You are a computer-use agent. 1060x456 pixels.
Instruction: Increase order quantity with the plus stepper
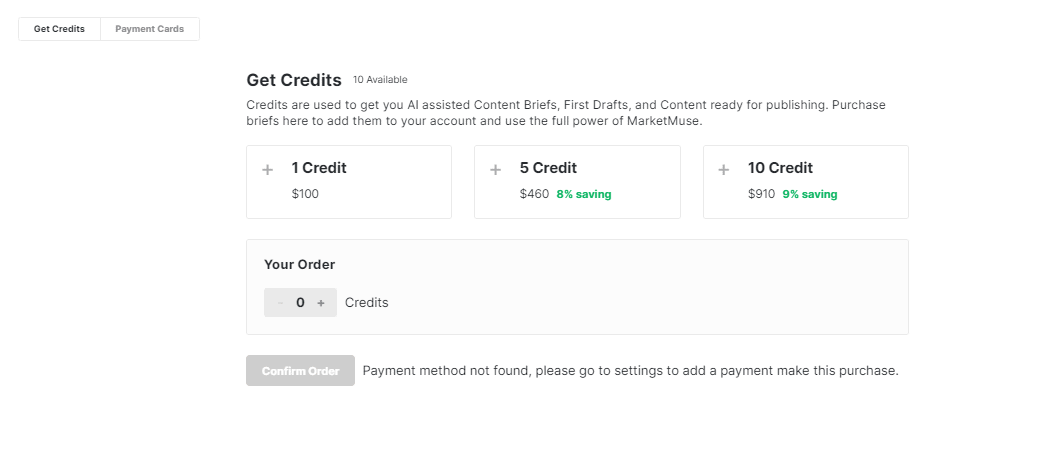coord(321,303)
